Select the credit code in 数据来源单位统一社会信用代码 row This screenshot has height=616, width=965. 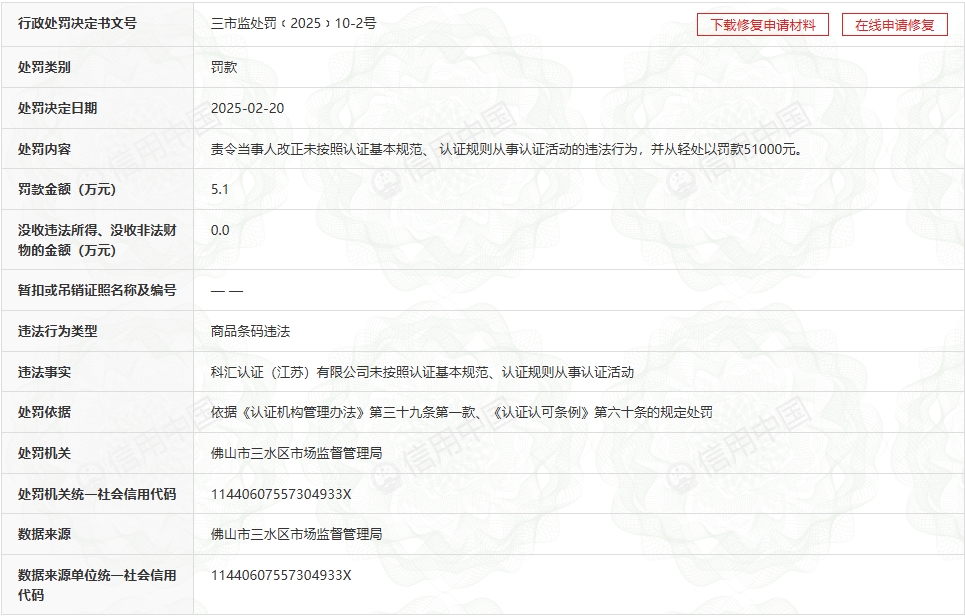pos(281,575)
